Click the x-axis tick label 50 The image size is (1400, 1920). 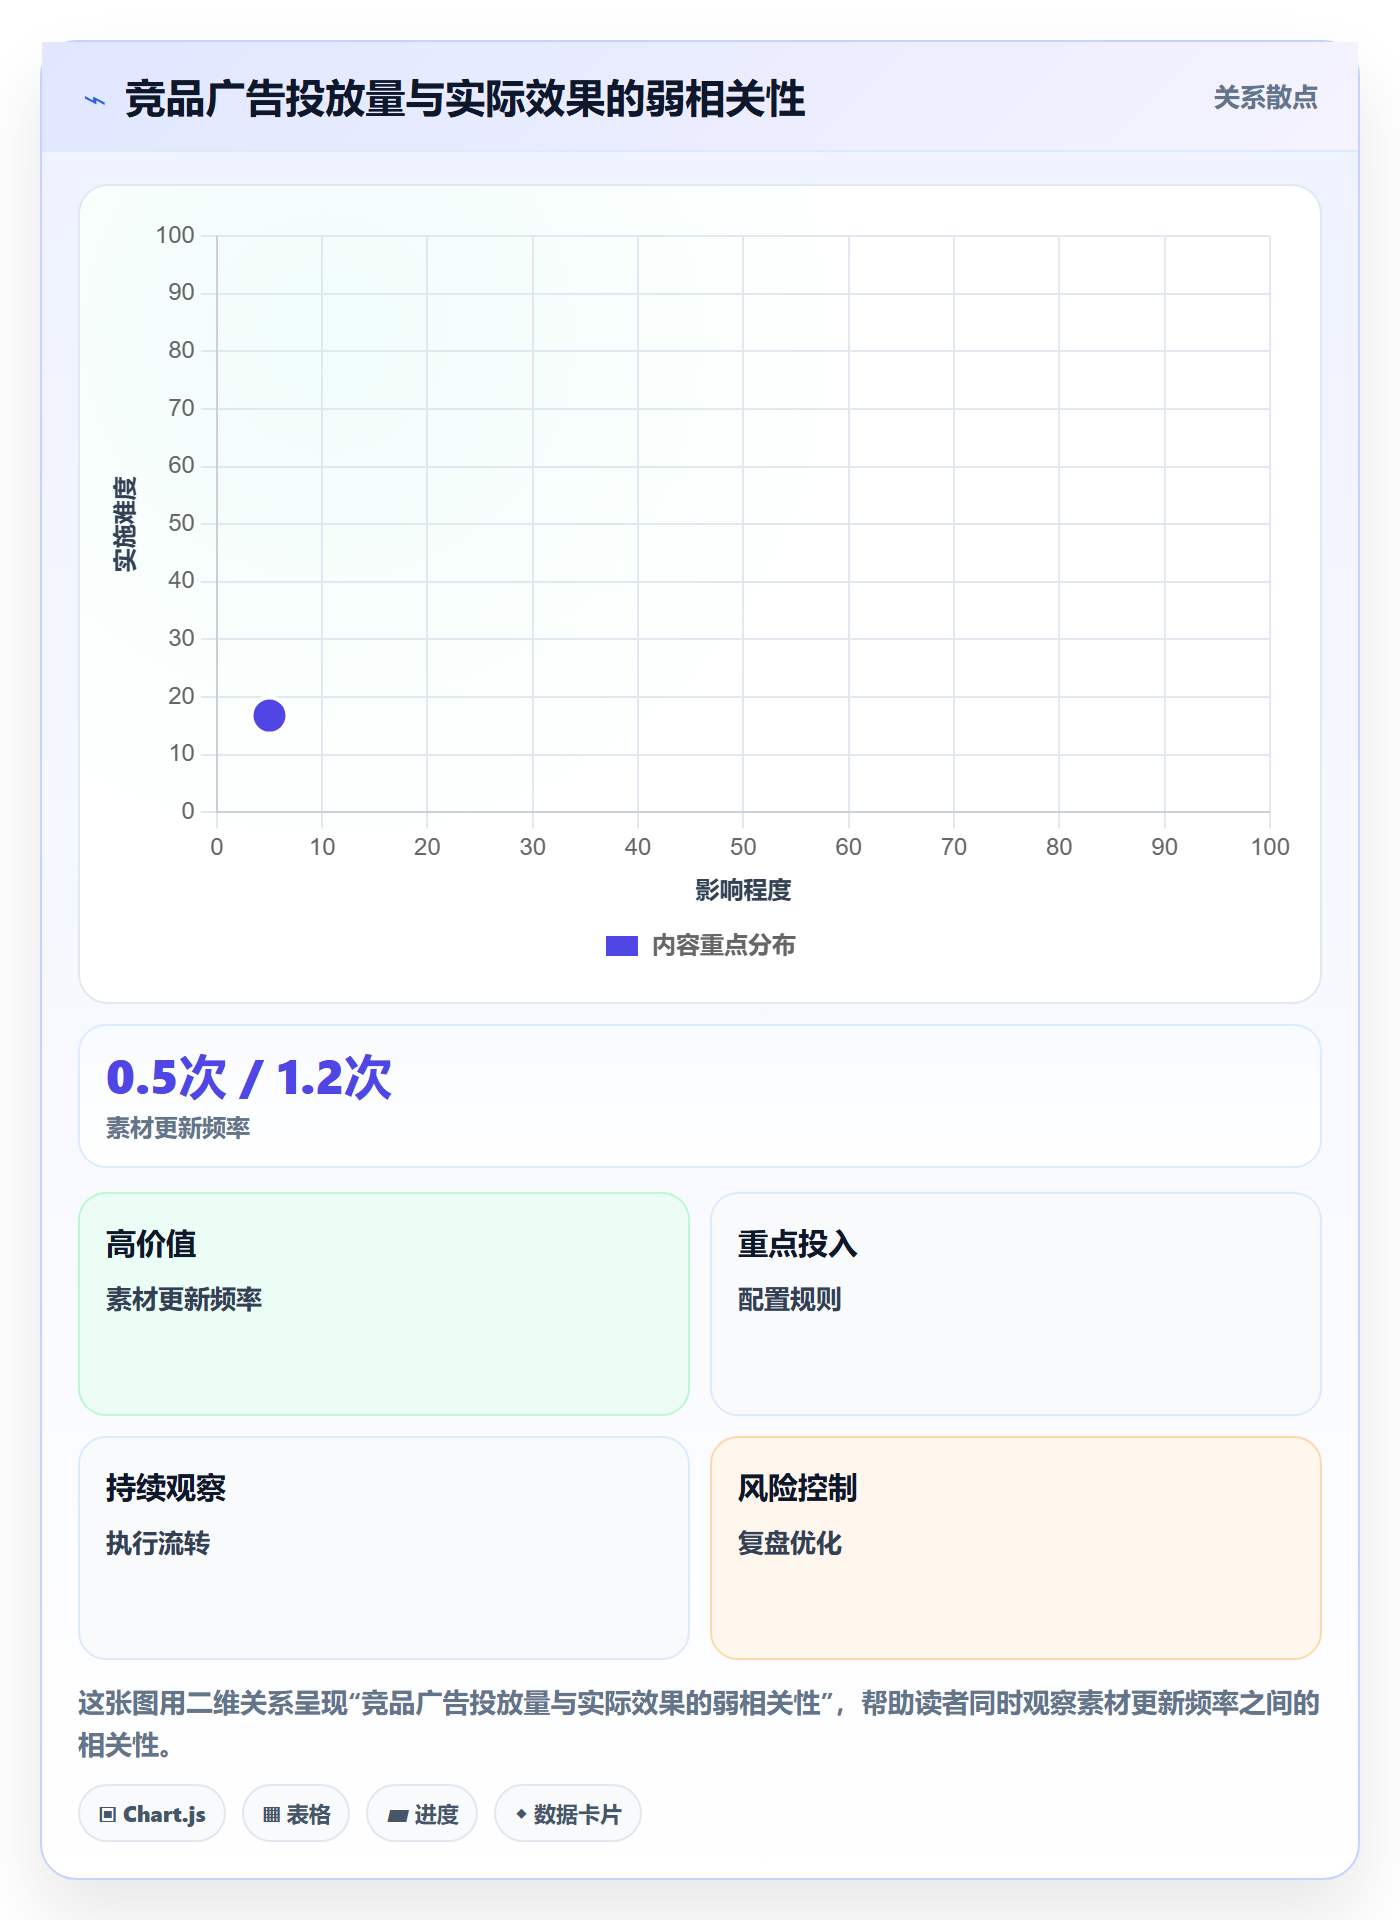743,847
